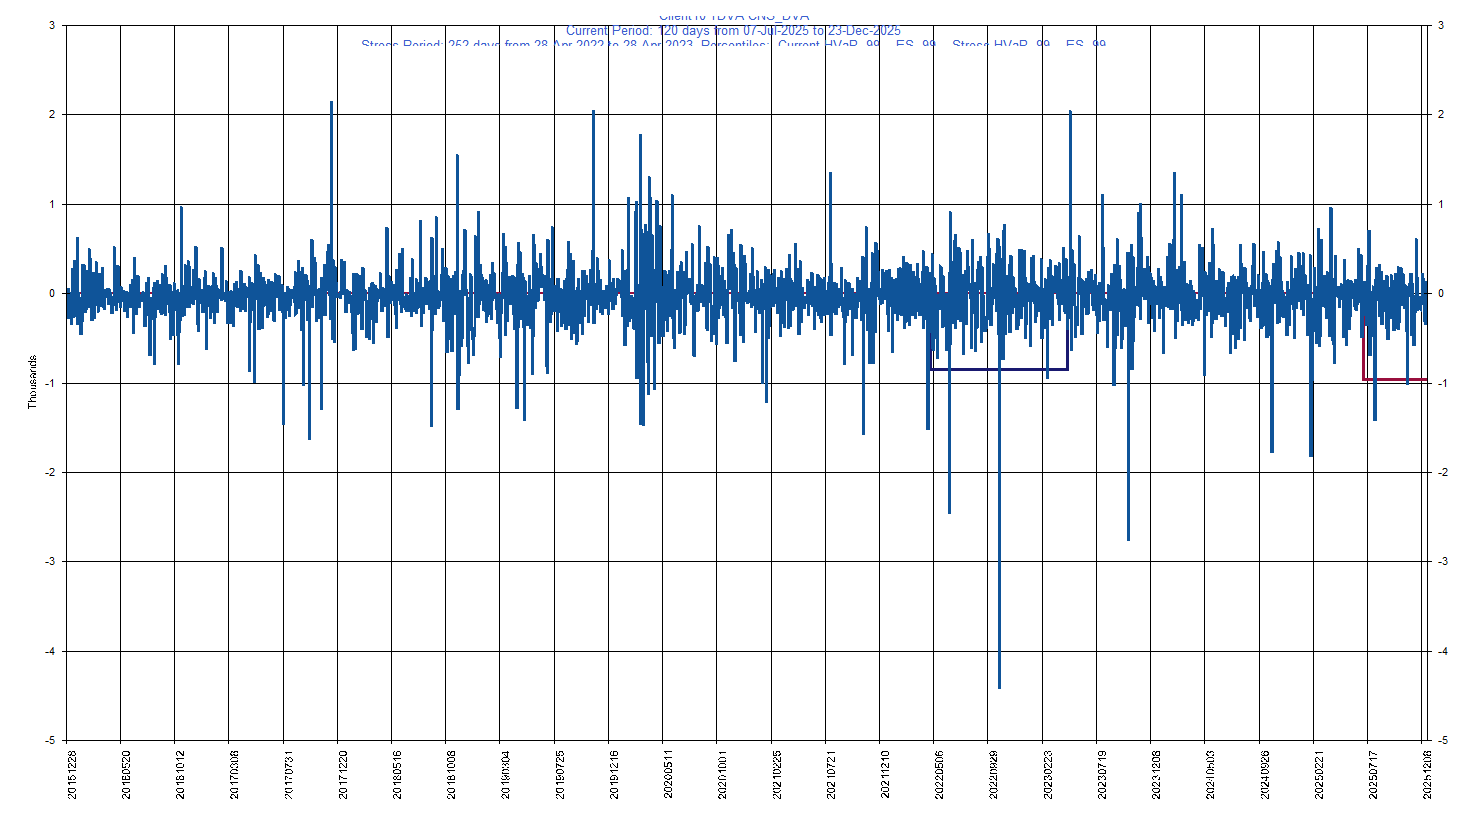
Task: Select the 20230719 x-axis date label
Action: click(x=1103, y=773)
